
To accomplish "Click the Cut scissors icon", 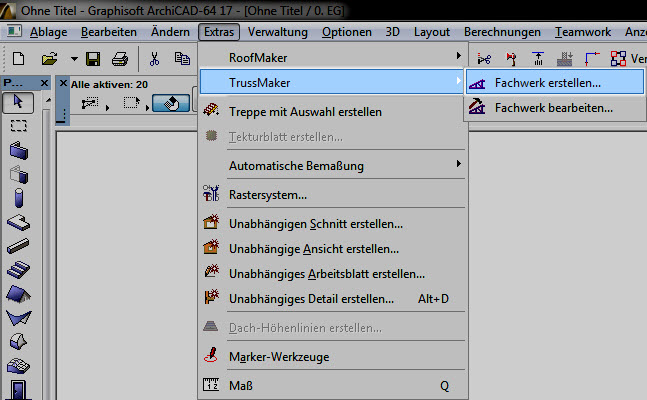I will point(154,59).
